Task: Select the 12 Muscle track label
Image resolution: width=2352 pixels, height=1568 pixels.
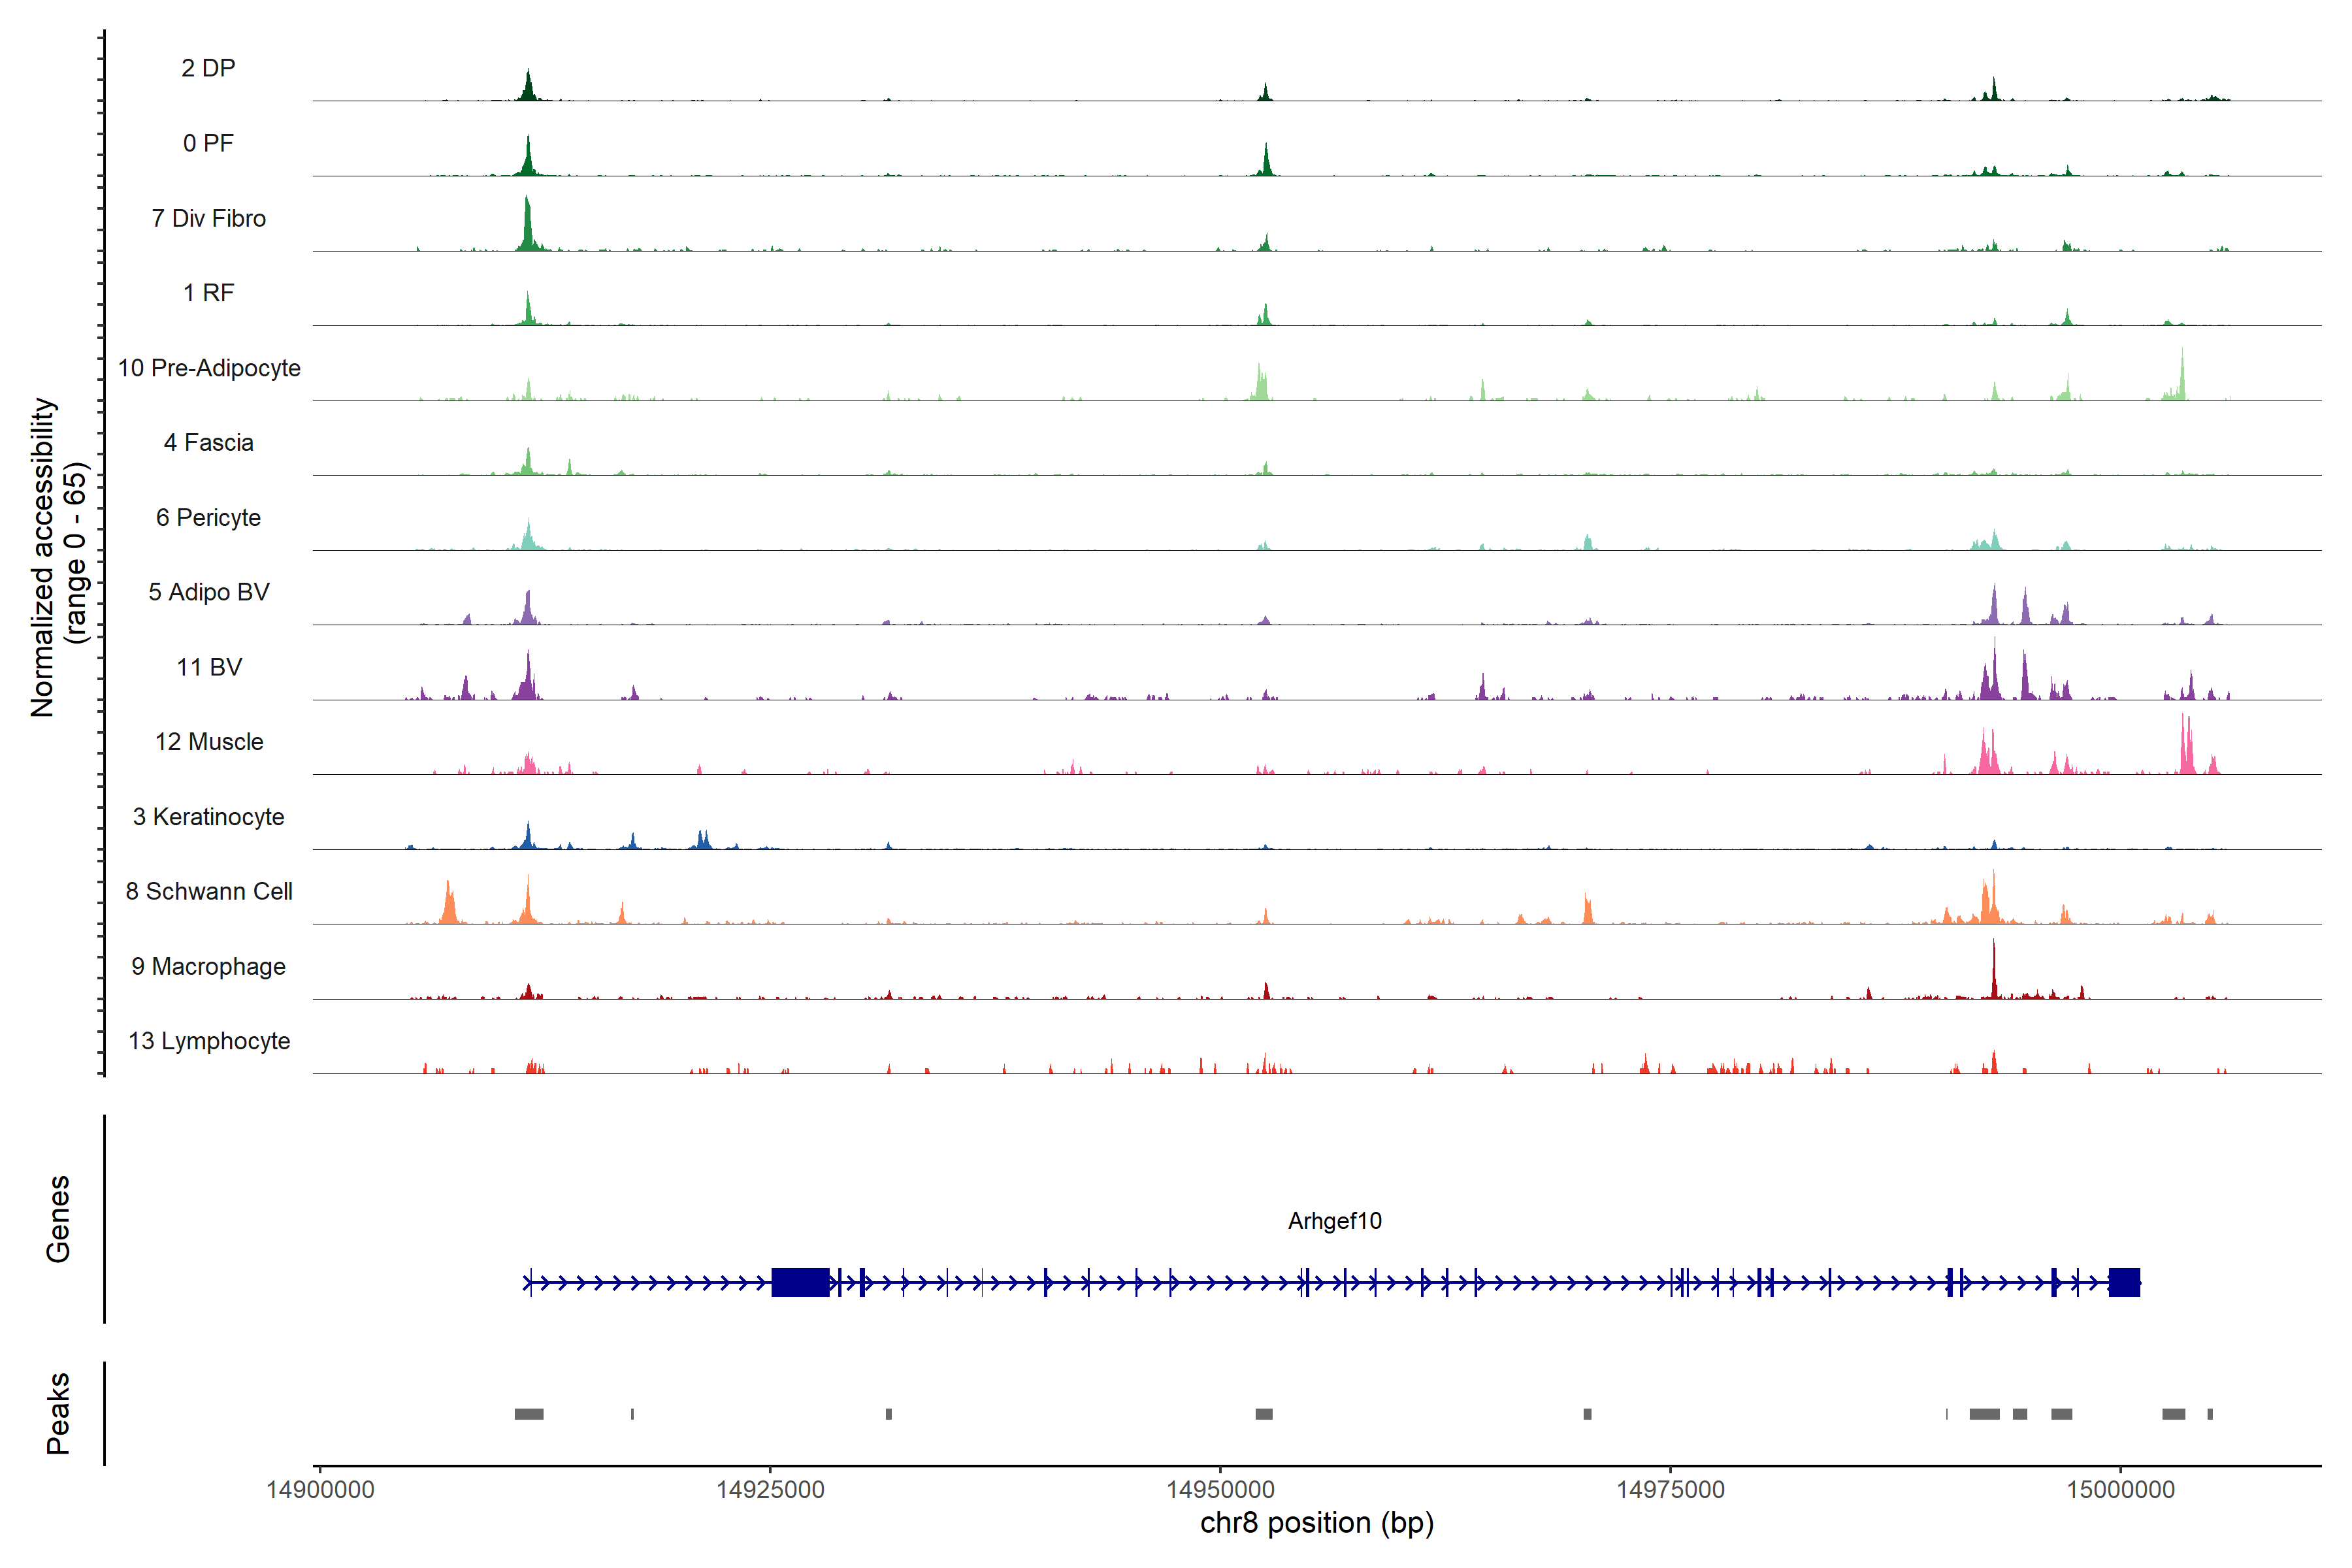Action: coord(208,742)
